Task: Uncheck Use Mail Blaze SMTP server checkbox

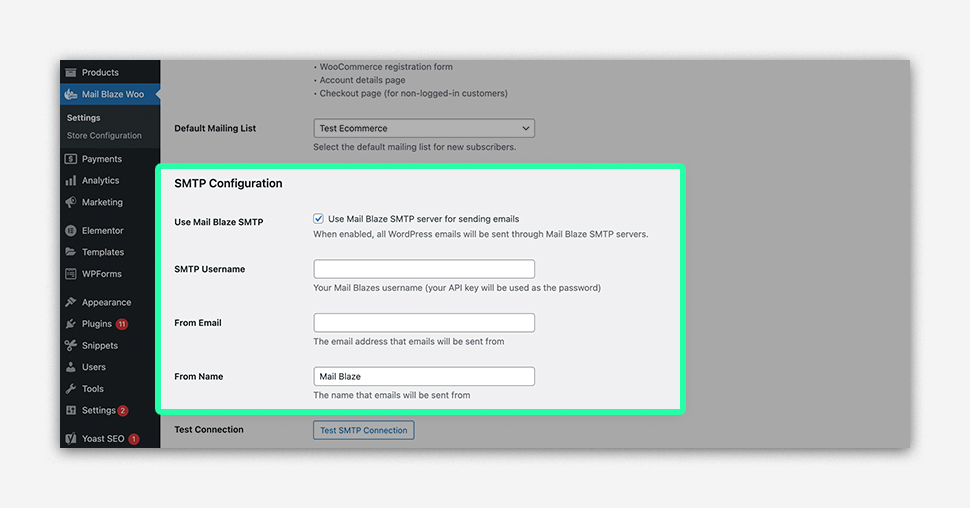Action: (318, 219)
